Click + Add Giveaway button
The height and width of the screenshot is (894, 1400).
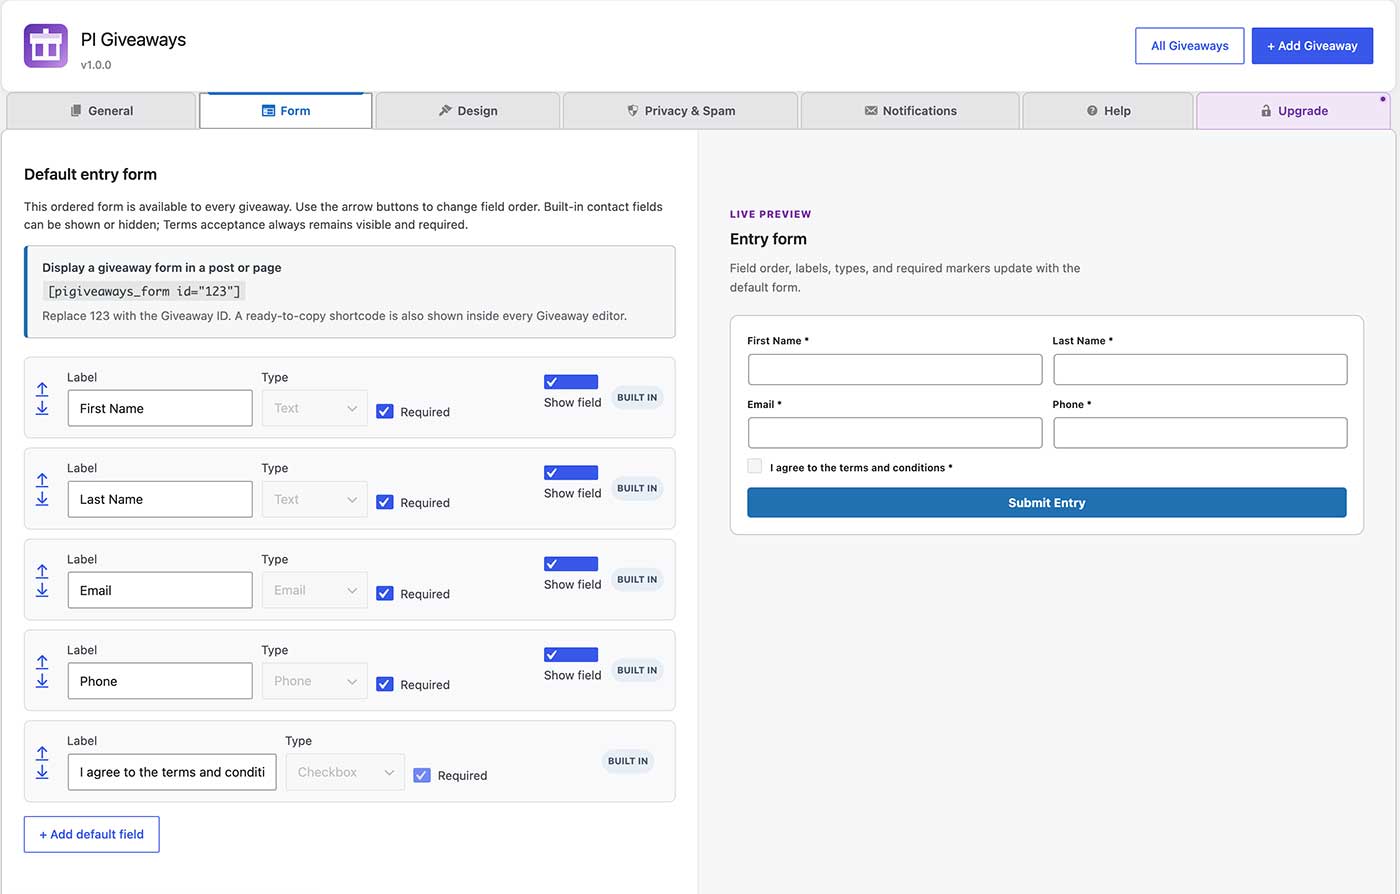[1312, 46]
